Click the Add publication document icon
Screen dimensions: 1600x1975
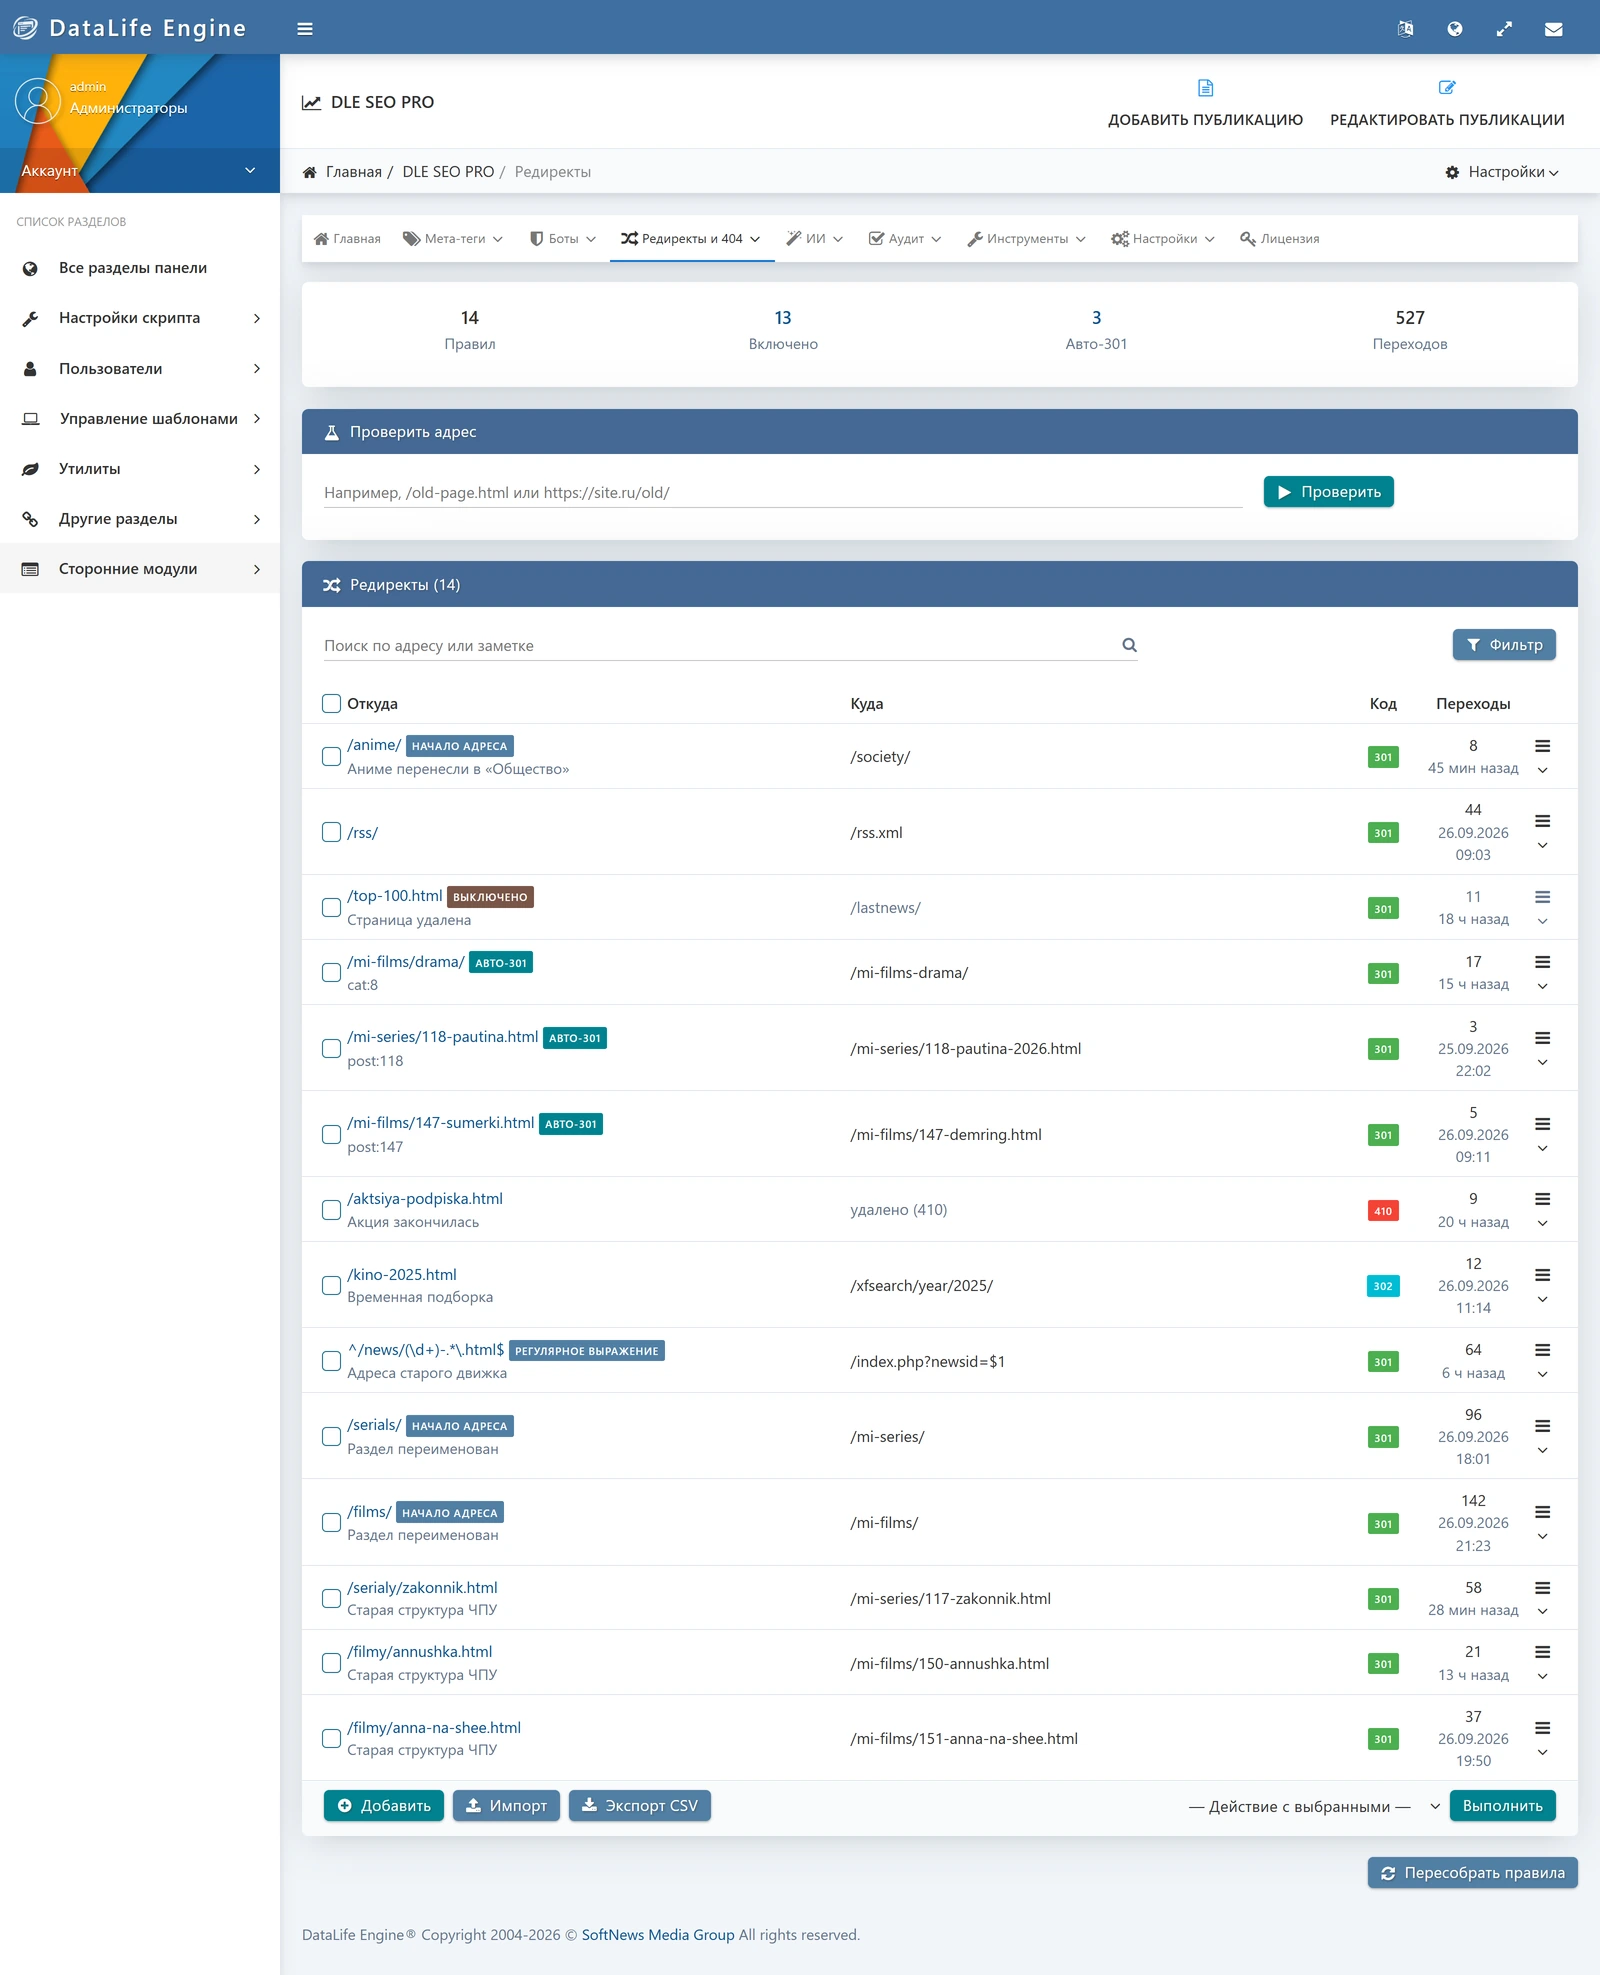pos(1205,88)
